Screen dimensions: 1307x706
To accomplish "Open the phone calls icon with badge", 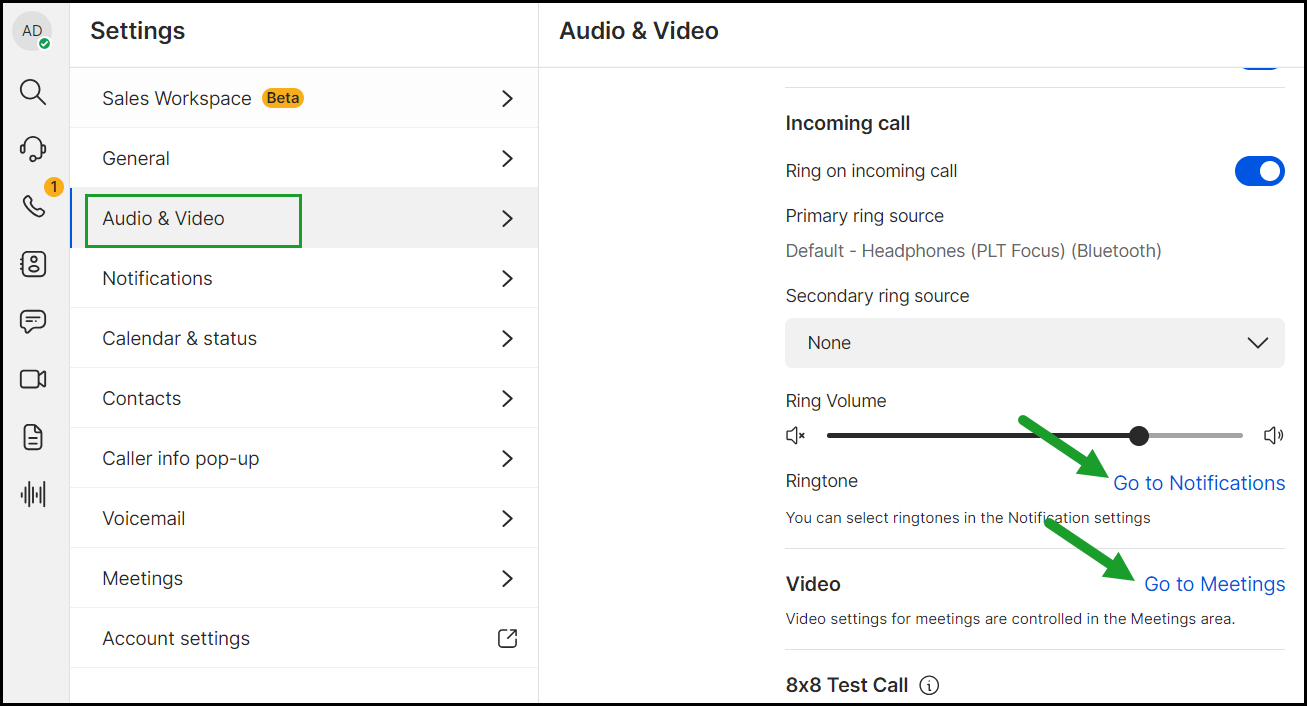I will click(33, 206).
